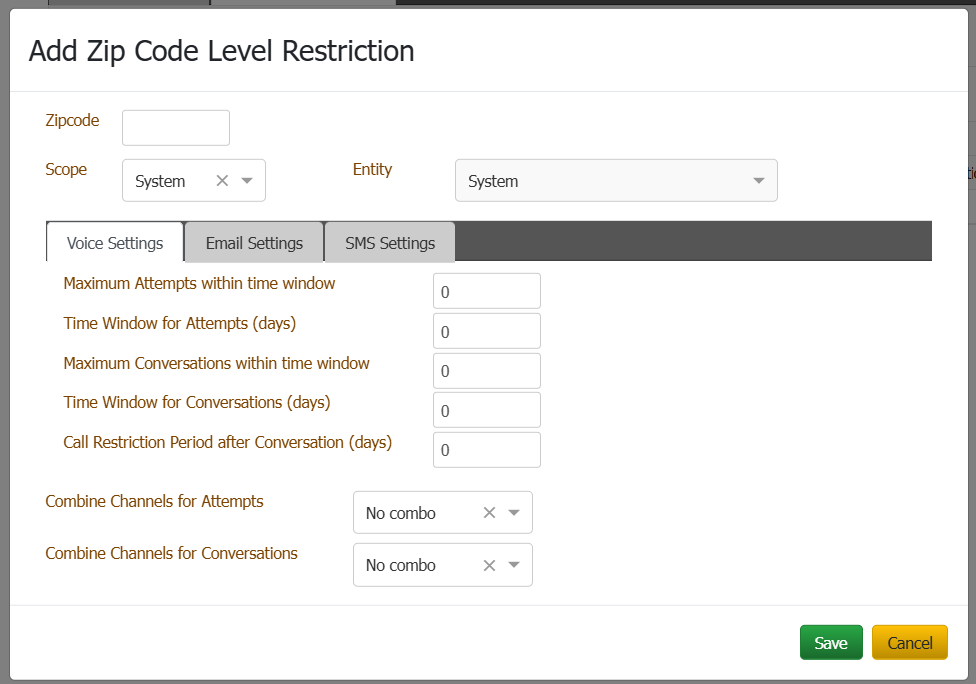Focus the Time Window for Conversations field
This screenshot has width=976, height=684.
pos(486,410)
